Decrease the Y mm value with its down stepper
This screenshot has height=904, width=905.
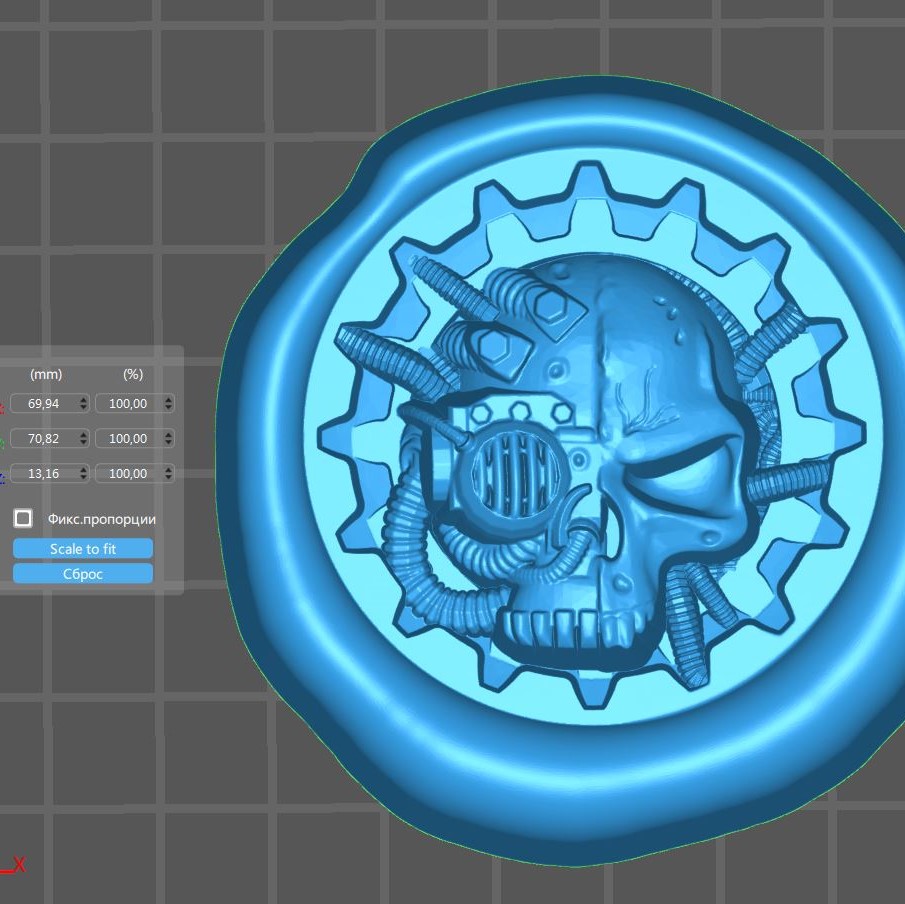(83, 442)
